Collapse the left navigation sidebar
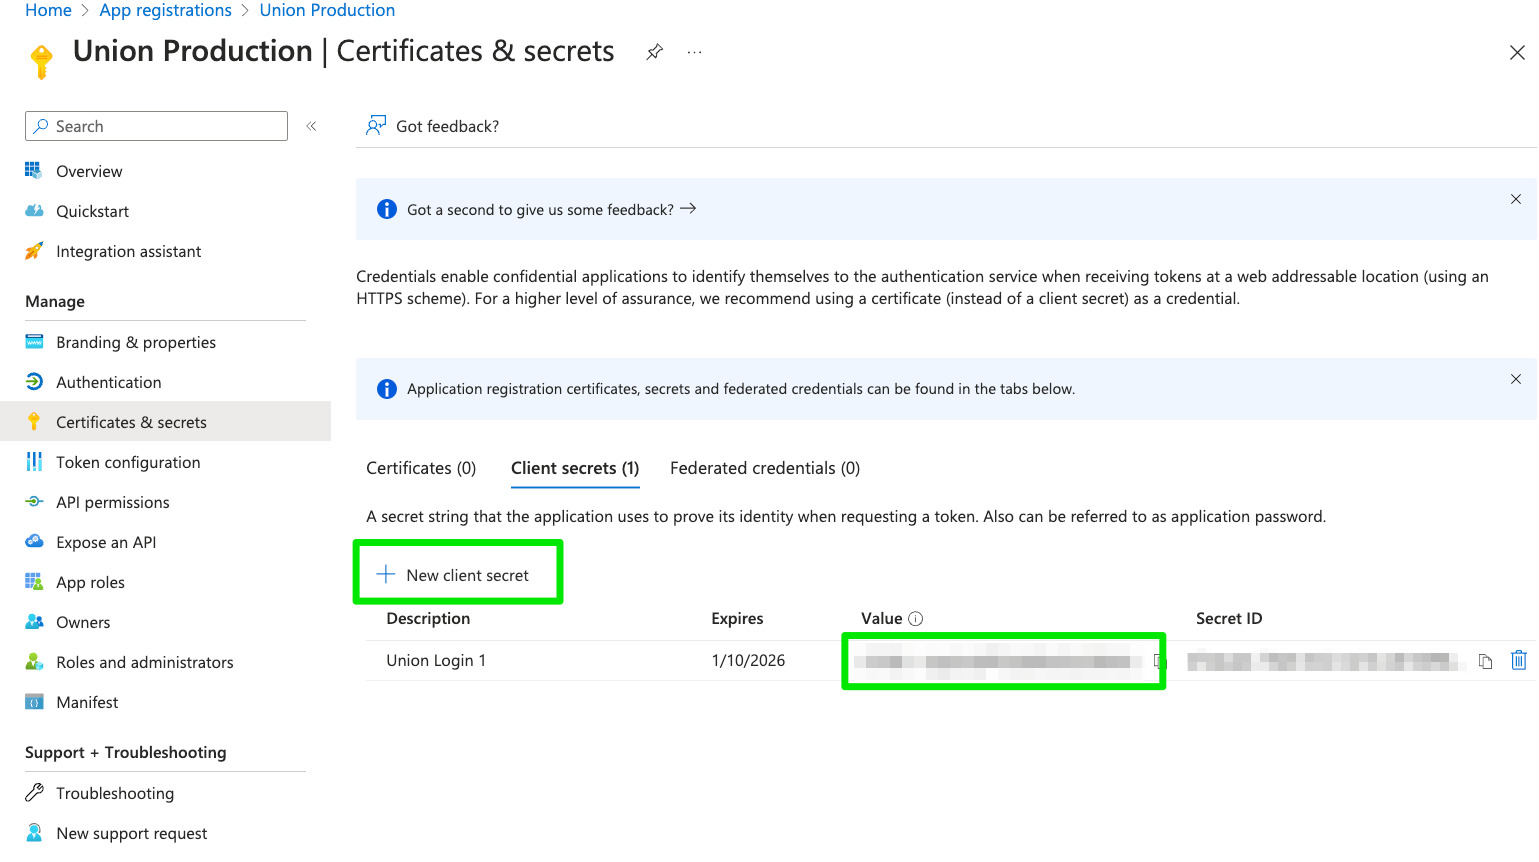This screenshot has width=1539, height=862. point(311,126)
